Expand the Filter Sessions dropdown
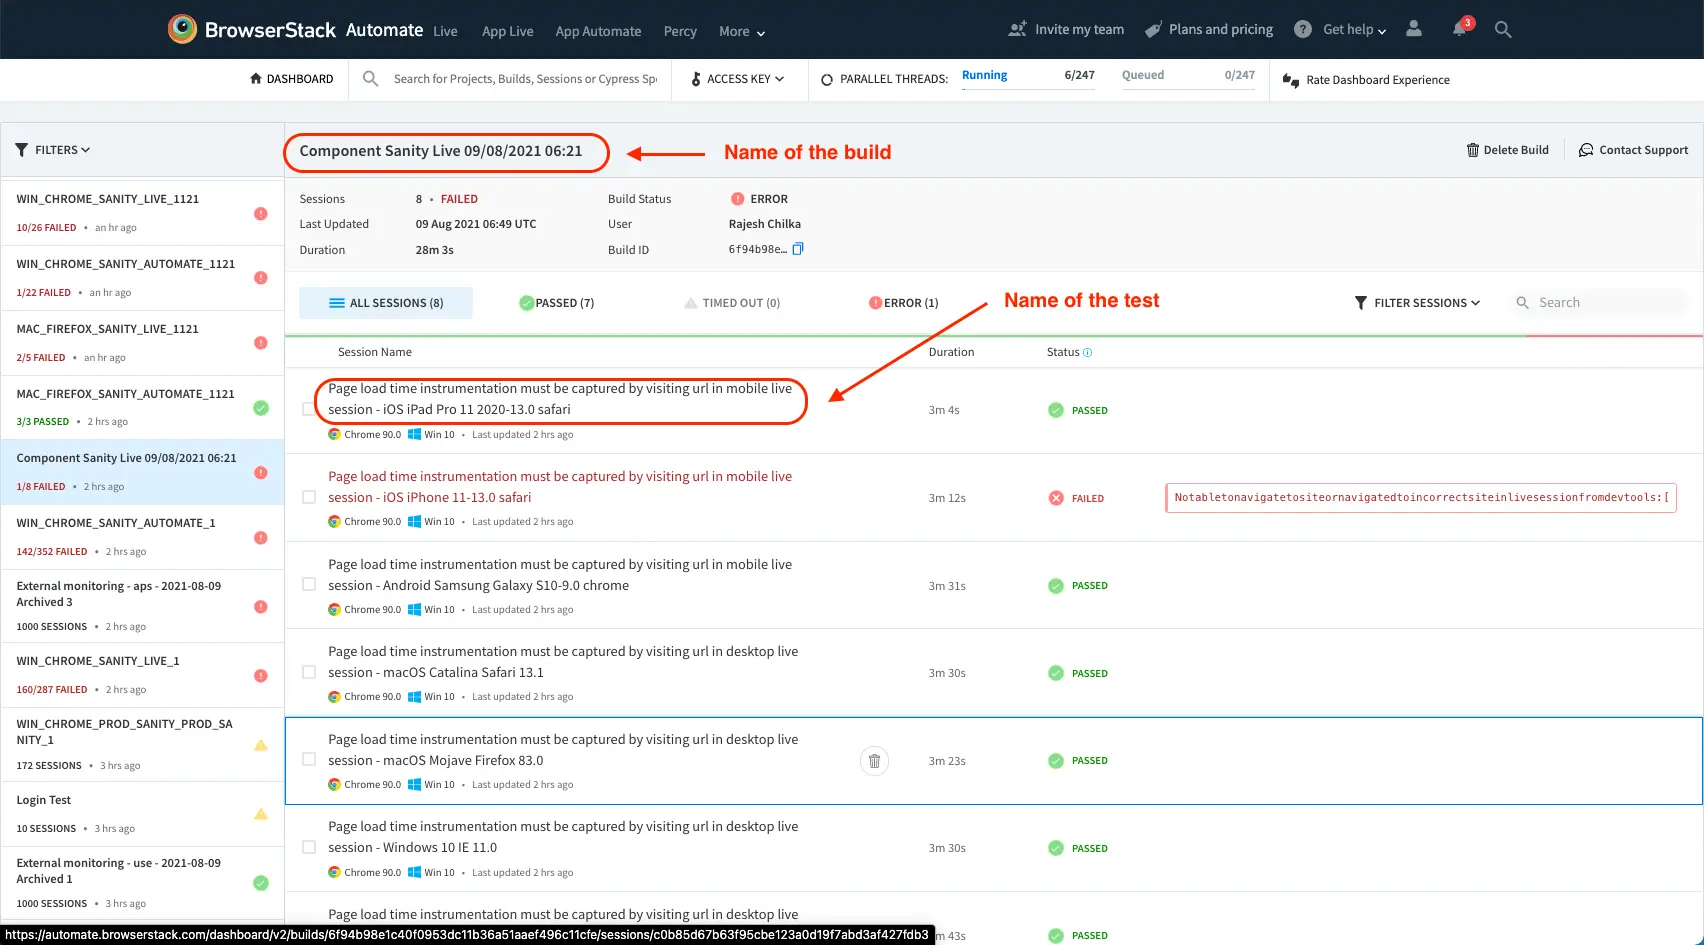 (x=1417, y=303)
